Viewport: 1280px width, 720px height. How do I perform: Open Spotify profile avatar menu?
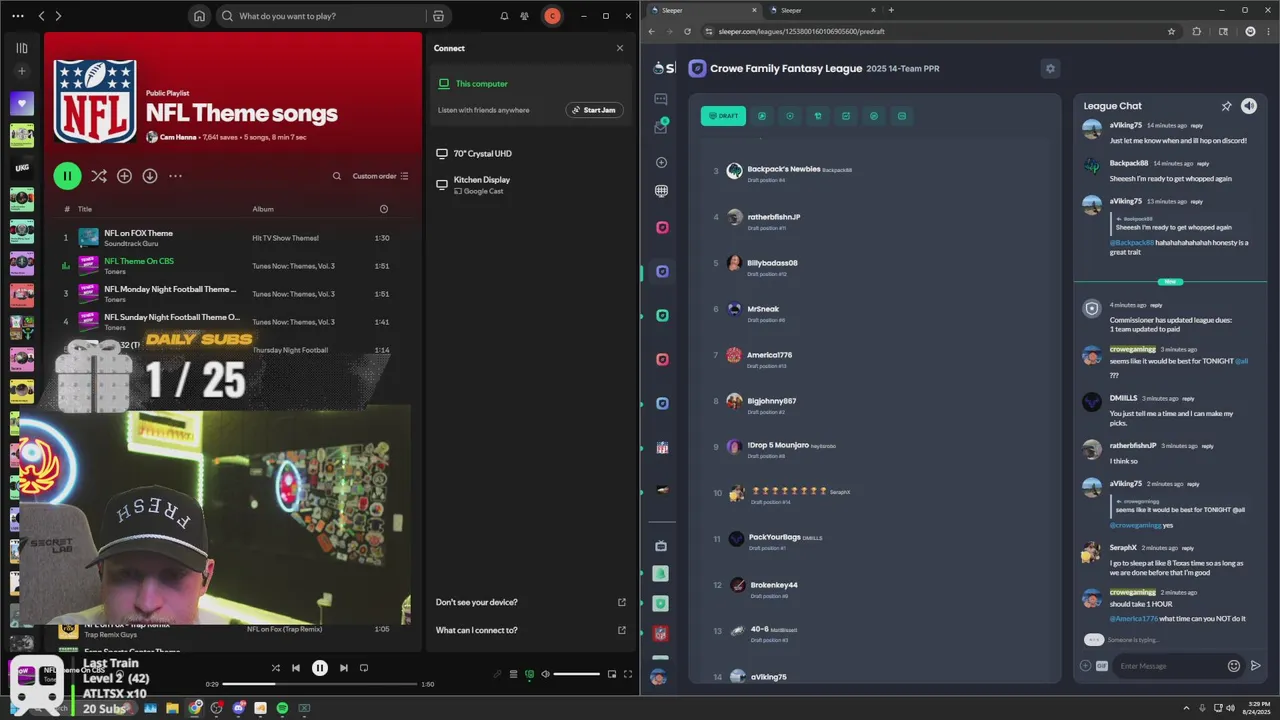(552, 16)
